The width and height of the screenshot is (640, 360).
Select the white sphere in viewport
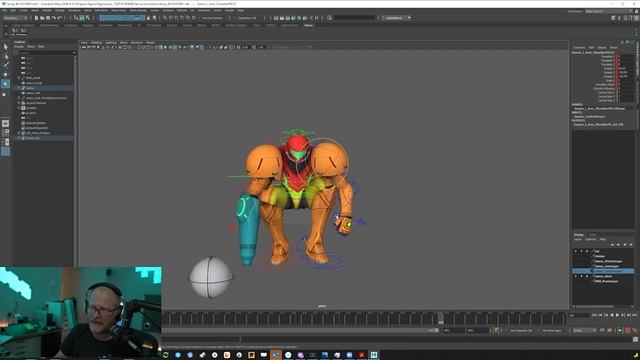(x=210, y=278)
